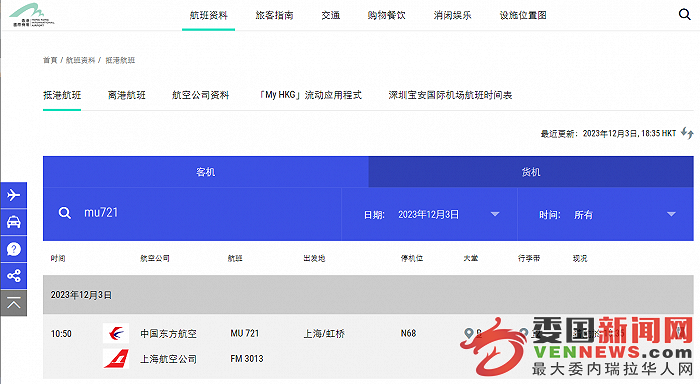Click origin 上海/虹桥

tap(324, 334)
